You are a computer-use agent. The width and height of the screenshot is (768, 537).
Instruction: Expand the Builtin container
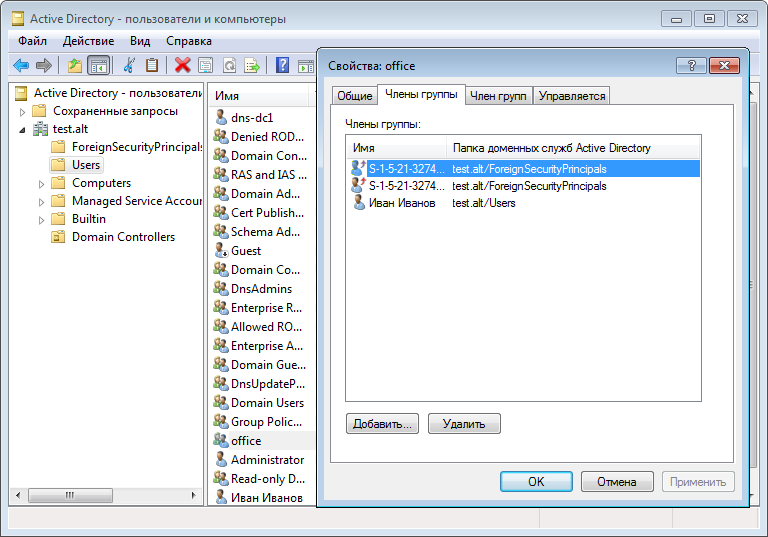pos(41,220)
